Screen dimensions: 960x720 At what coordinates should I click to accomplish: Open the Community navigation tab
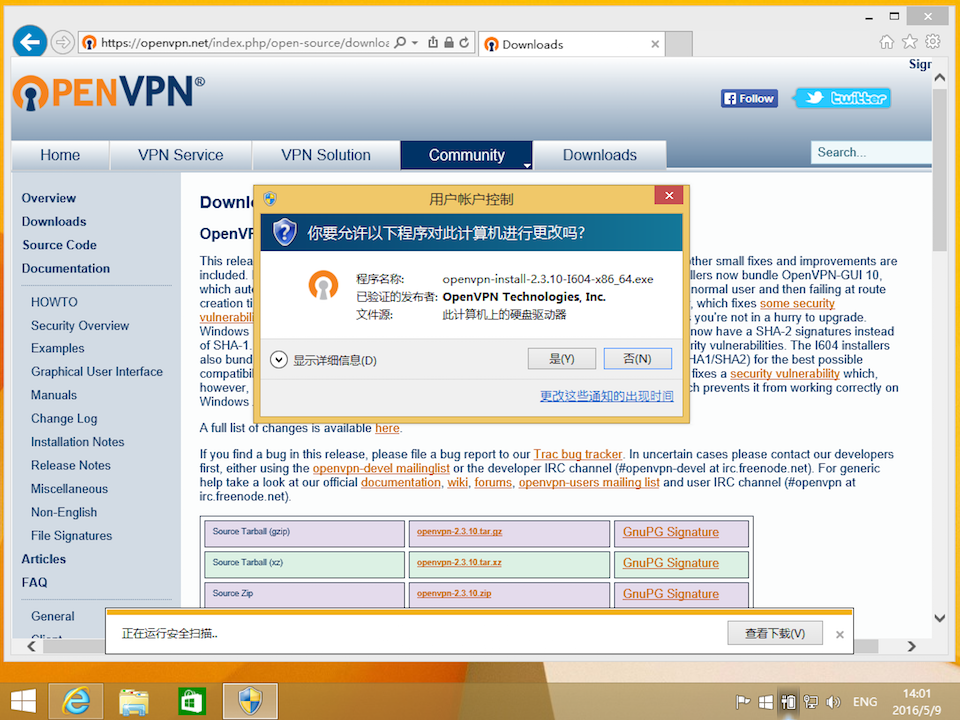coord(467,155)
